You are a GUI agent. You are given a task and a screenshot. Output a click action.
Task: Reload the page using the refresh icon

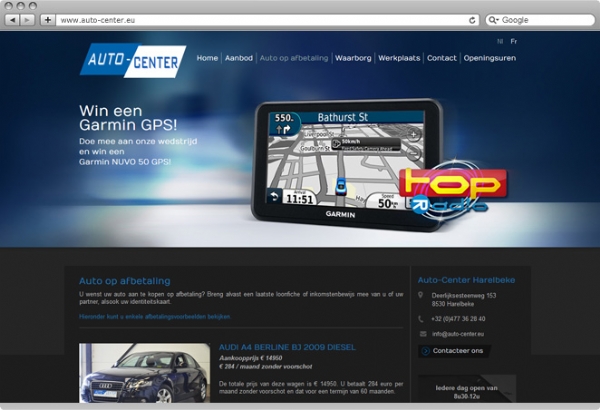click(472, 19)
